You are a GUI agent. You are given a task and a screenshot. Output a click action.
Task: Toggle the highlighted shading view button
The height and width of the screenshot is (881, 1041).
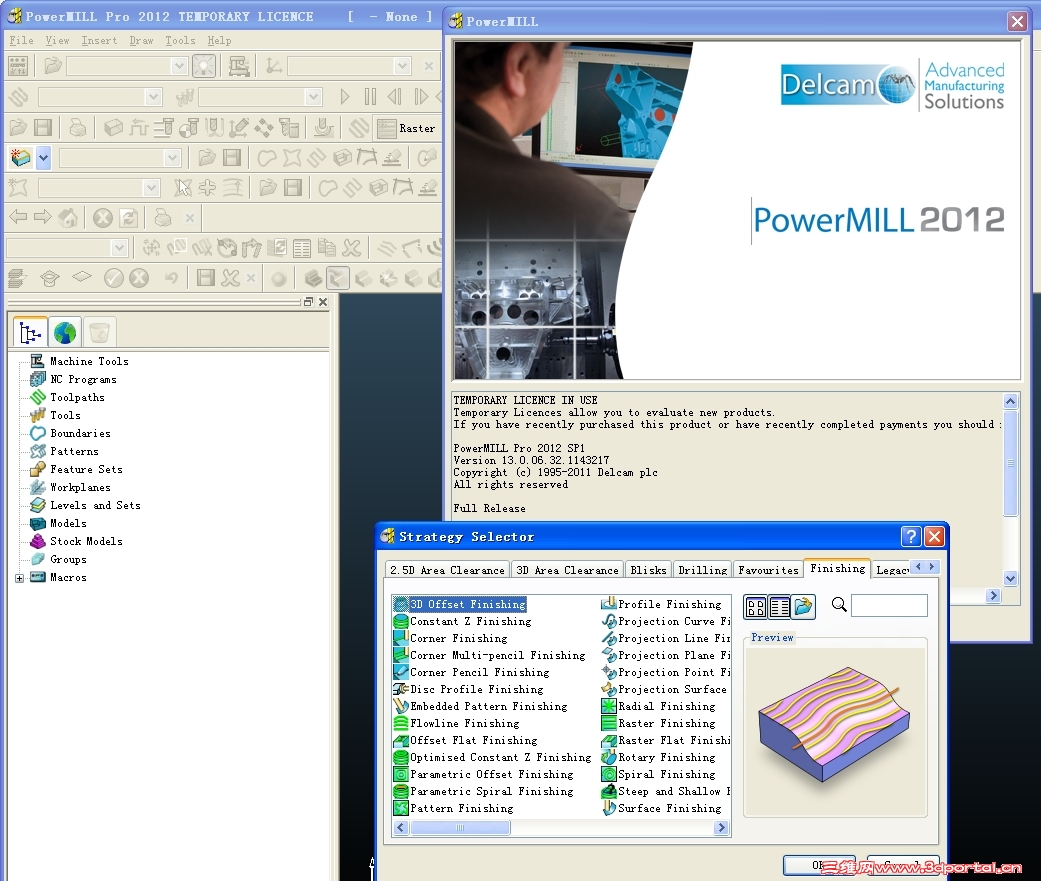(338, 278)
